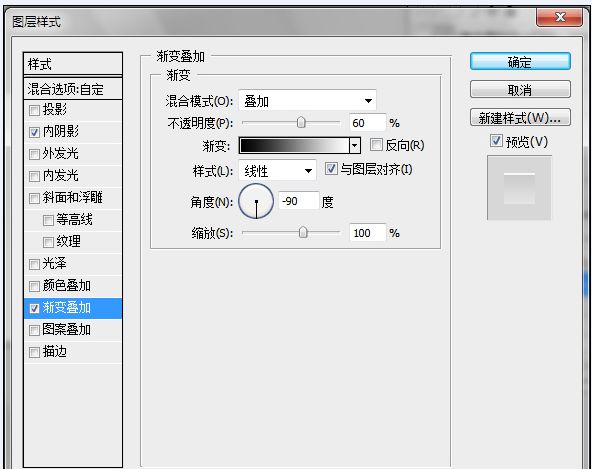Click the 新建样式(W)... button
The width and height of the screenshot is (592, 469).
point(520,118)
